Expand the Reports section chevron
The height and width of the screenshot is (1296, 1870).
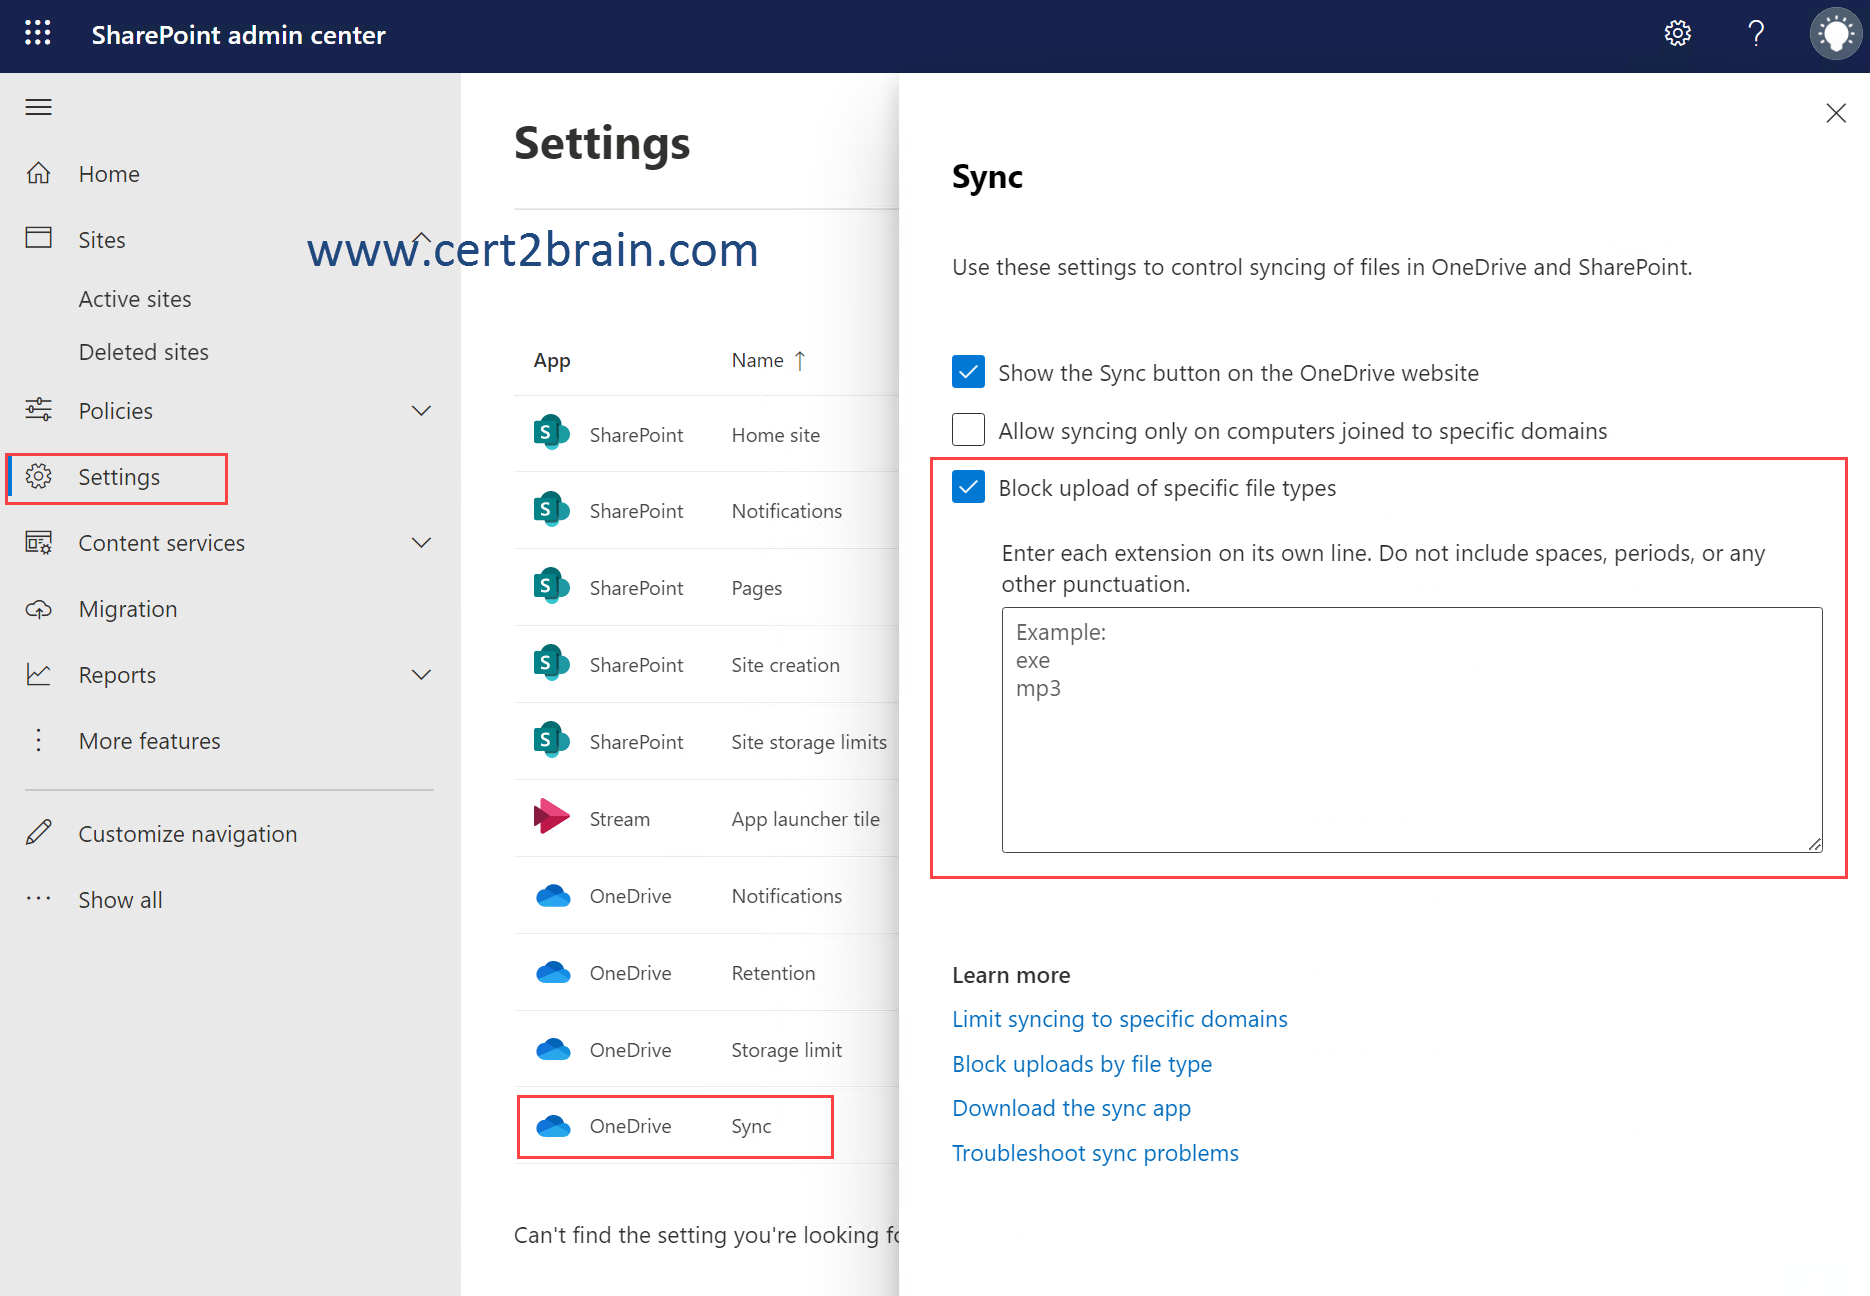[x=422, y=674]
